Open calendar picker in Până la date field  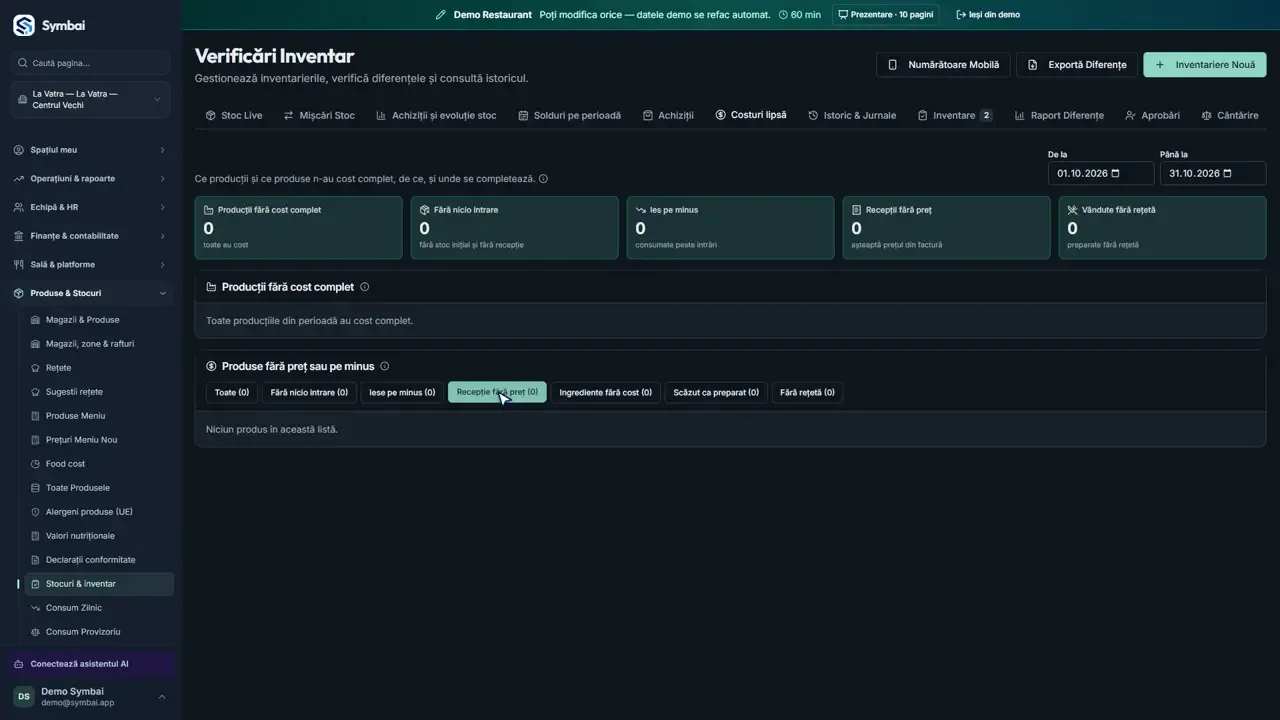[1228, 173]
